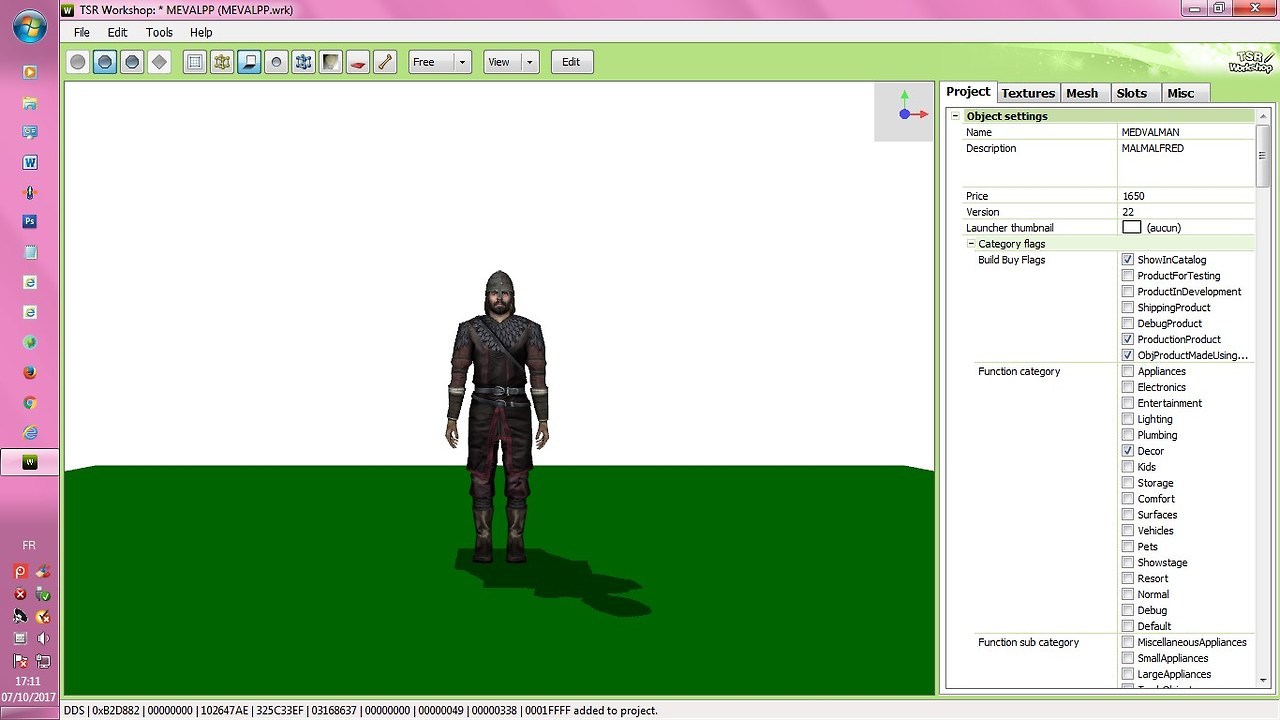Screen dimensions: 1280x720
Task: Collapse the Category flags section
Action: point(971,244)
